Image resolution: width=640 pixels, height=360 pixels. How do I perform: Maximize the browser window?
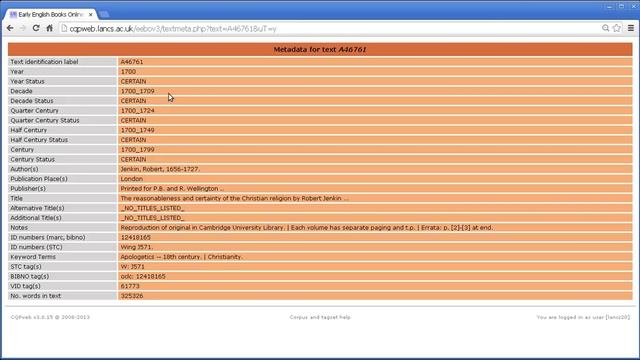click(x=621, y=6)
